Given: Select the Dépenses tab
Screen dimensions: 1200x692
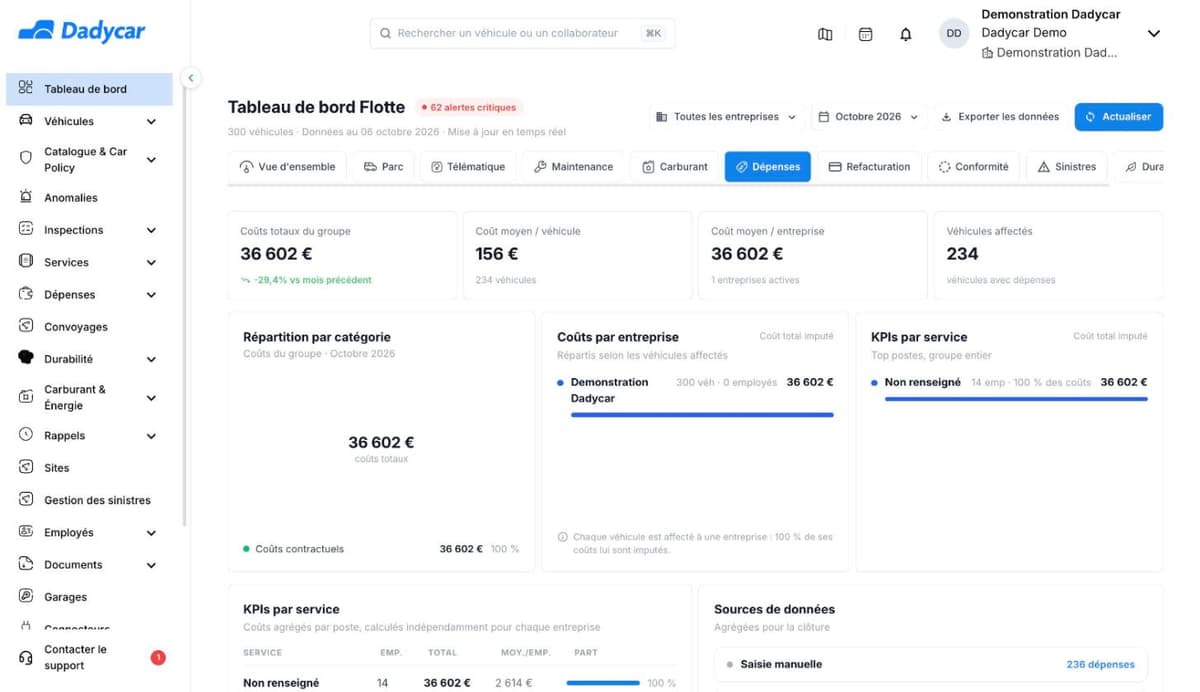Looking at the screenshot, I should (768, 167).
